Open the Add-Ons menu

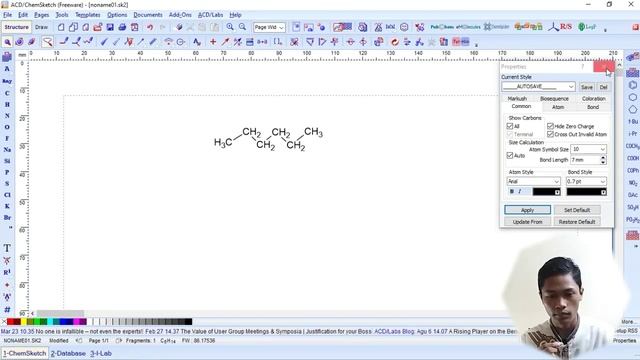pos(180,15)
